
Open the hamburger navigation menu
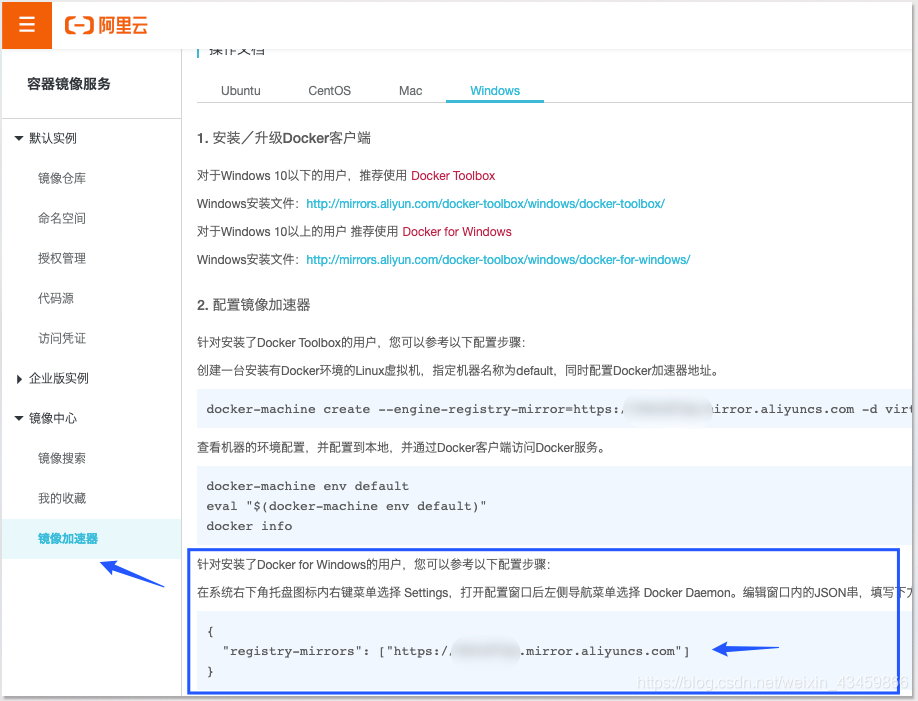tap(25, 25)
